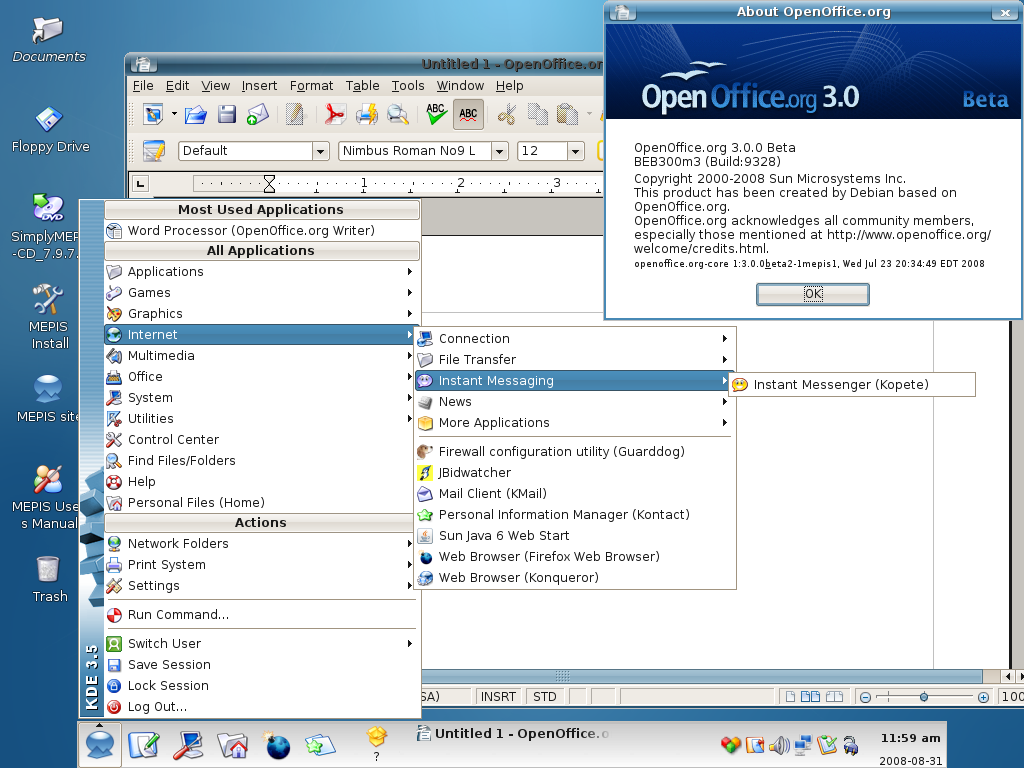This screenshot has height=768, width=1024.
Task: Toggle AutoSpellcheck ABC button
Action: point(468,114)
